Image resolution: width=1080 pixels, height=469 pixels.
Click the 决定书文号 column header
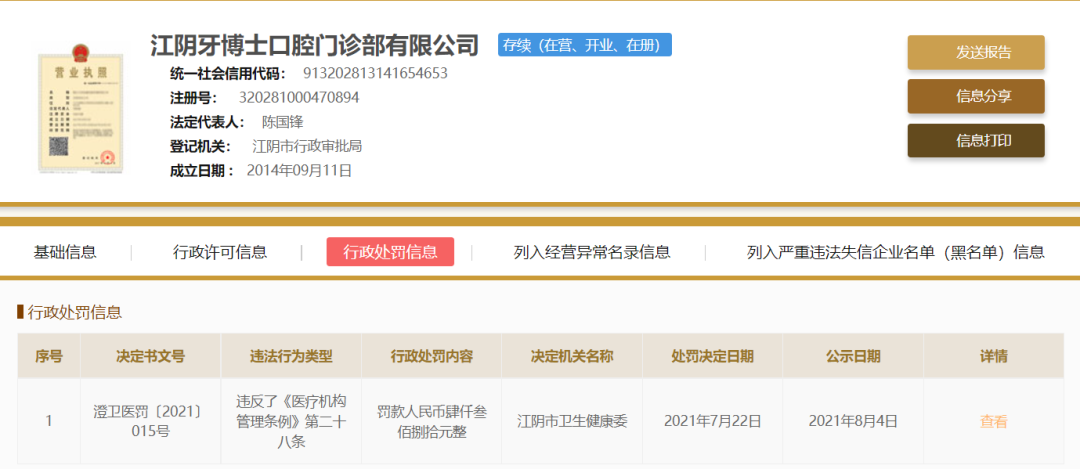tap(150, 356)
